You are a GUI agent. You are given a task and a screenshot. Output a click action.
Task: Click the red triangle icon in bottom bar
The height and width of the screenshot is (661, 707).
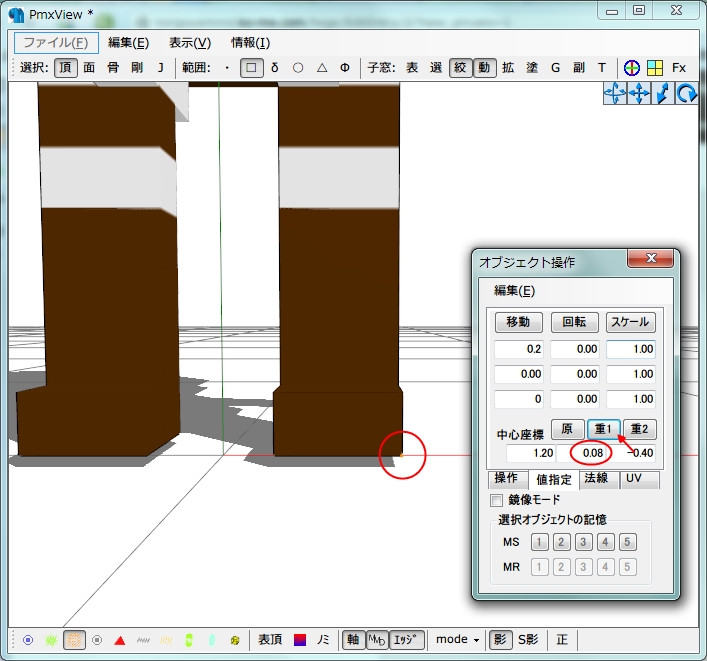coord(120,639)
